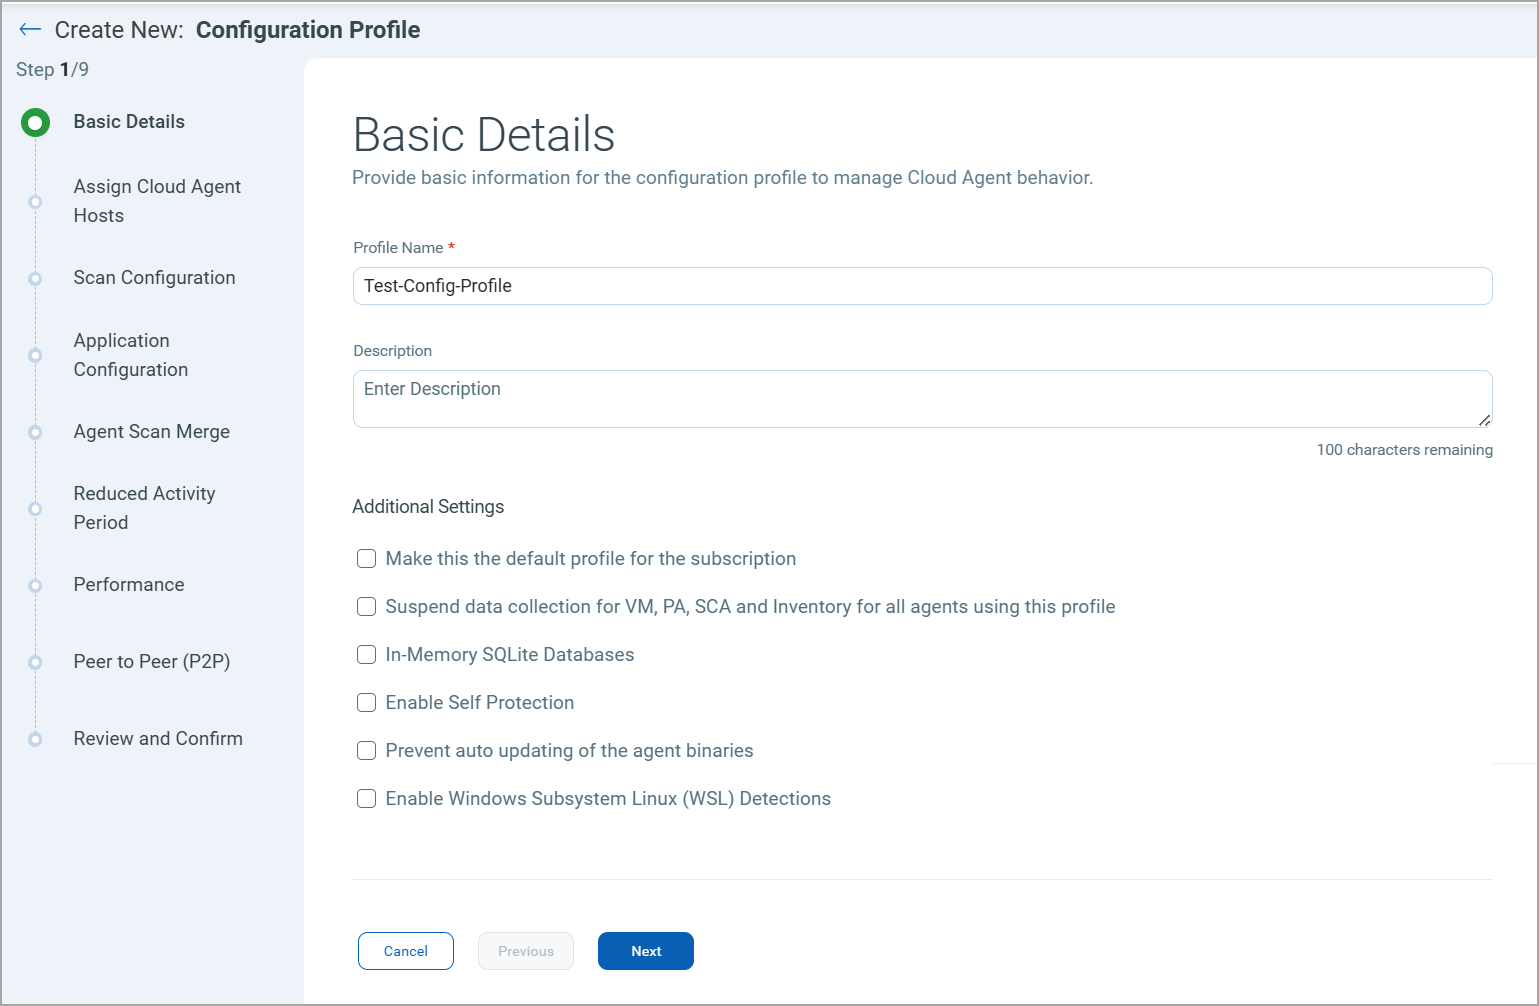Screen dimensions: 1539x1006
Task: Click the Review and Confirm step circle
Action: 36,739
